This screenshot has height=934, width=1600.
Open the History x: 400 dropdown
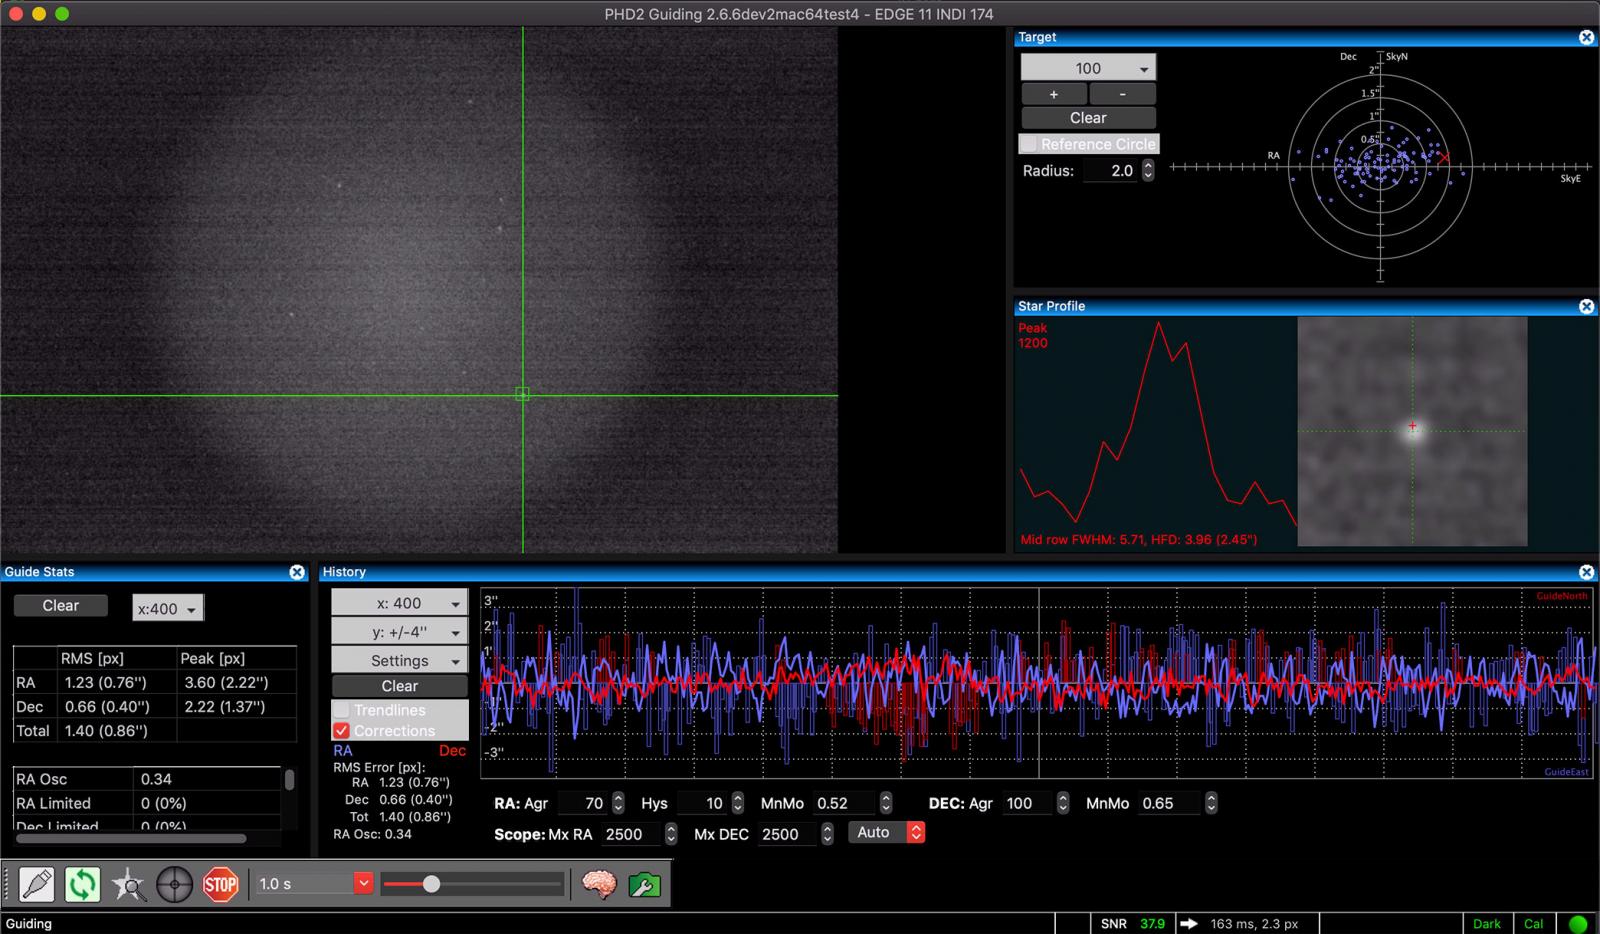400,603
